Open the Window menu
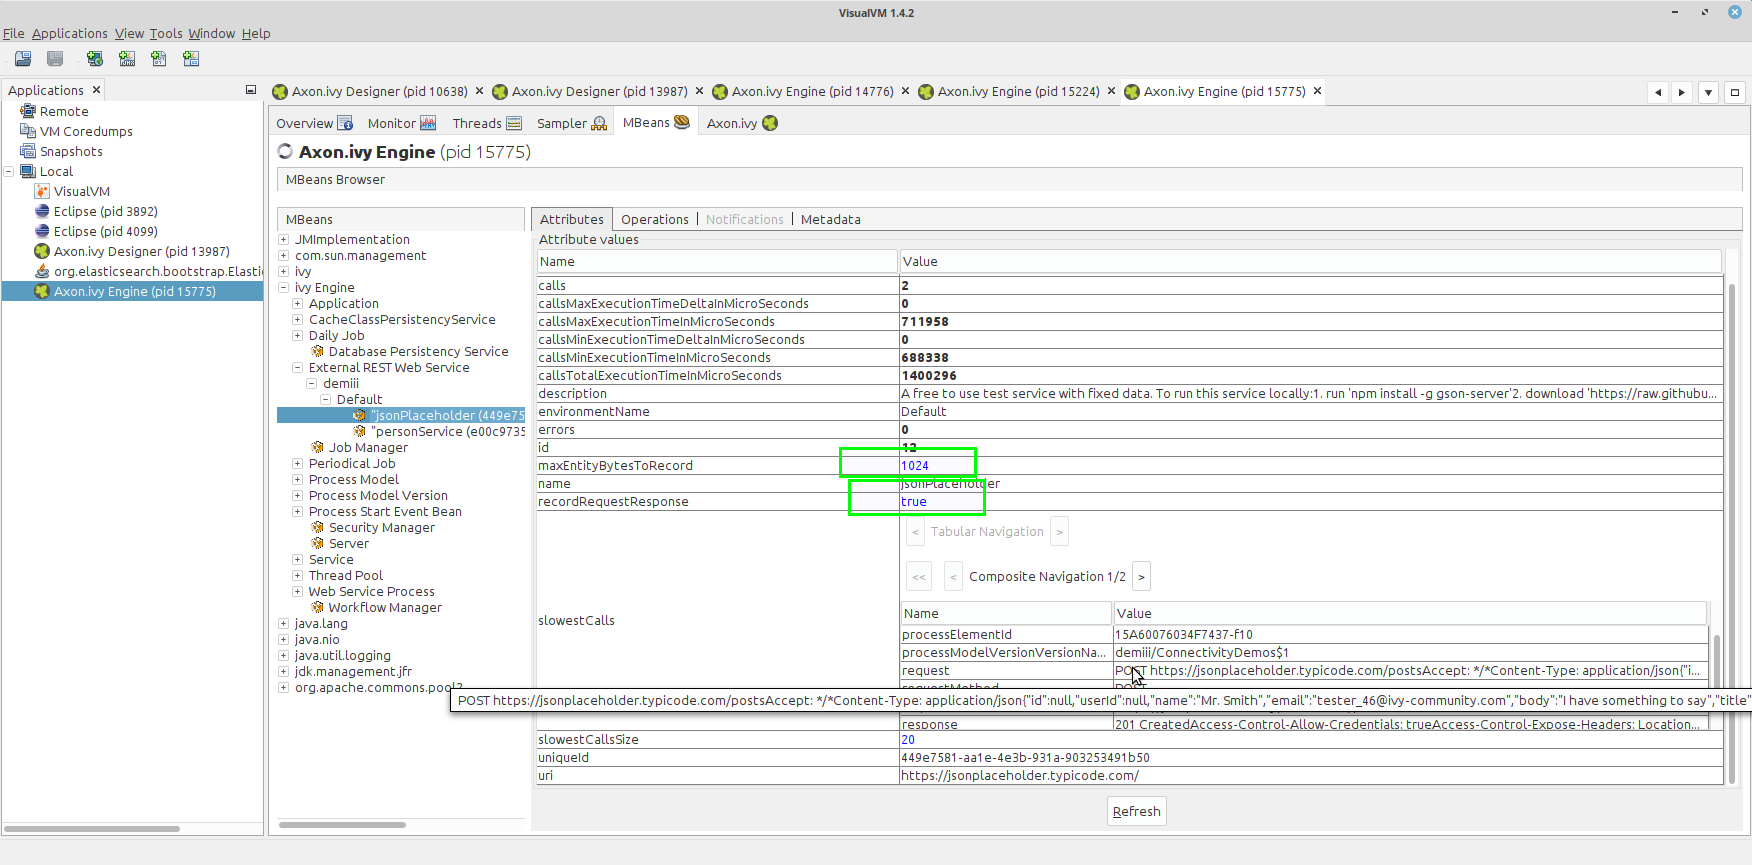1752x865 pixels. pyautogui.click(x=212, y=33)
